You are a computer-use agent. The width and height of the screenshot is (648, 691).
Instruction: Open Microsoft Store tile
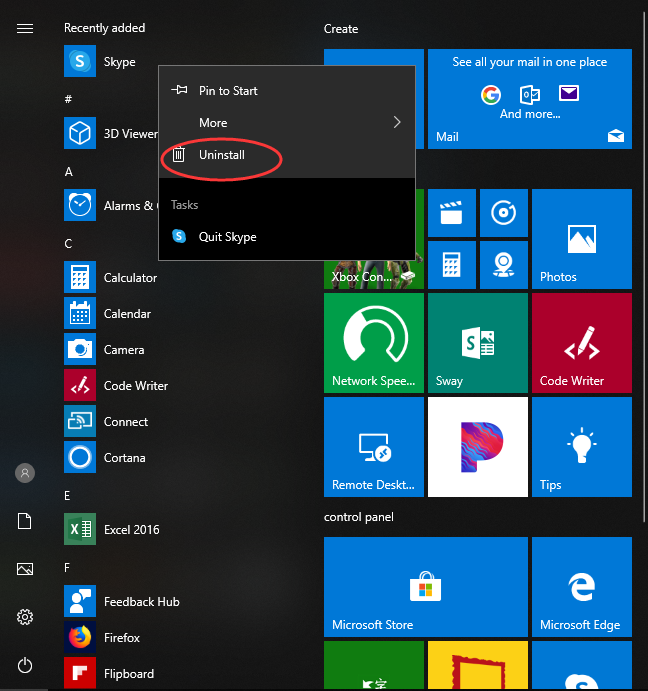(426, 587)
